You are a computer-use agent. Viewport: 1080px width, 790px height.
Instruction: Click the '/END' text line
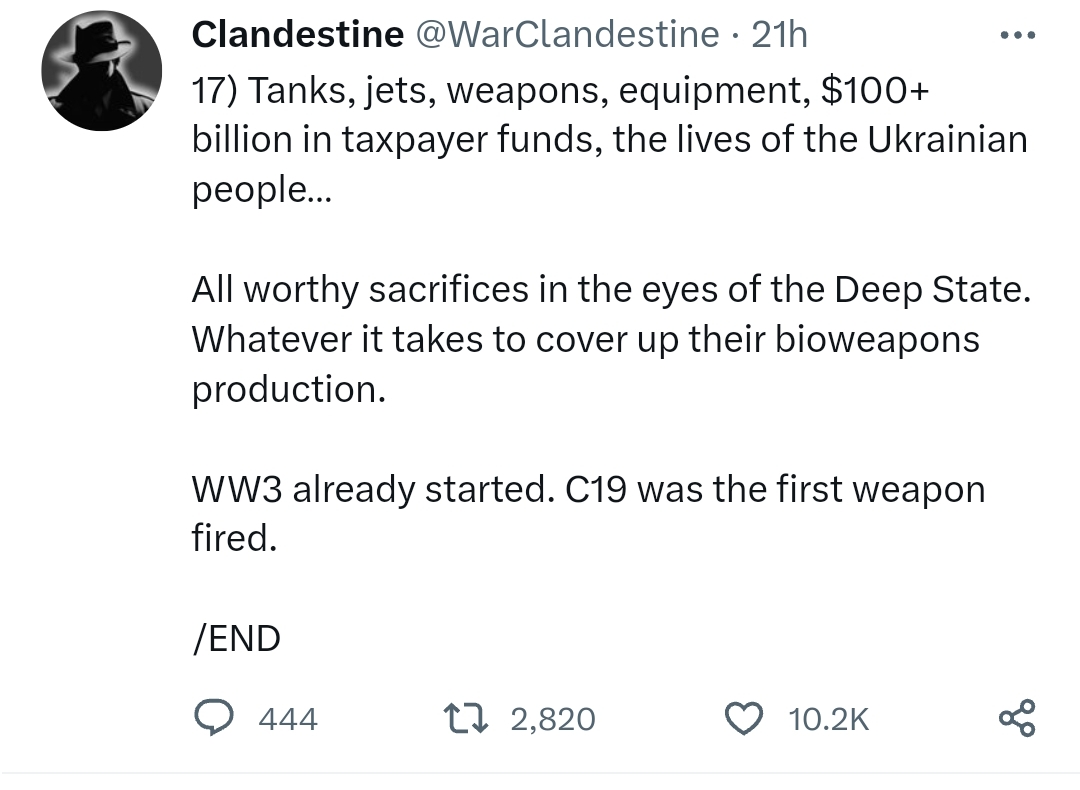[x=236, y=638]
